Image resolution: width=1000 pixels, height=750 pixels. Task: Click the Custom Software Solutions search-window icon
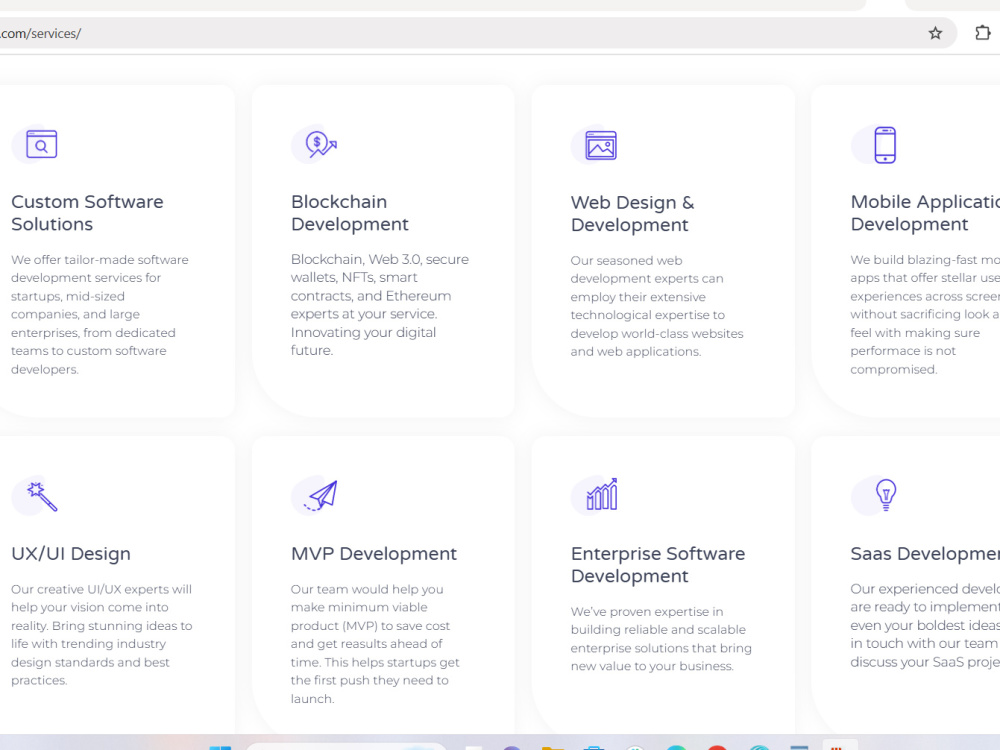(x=41, y=144)
